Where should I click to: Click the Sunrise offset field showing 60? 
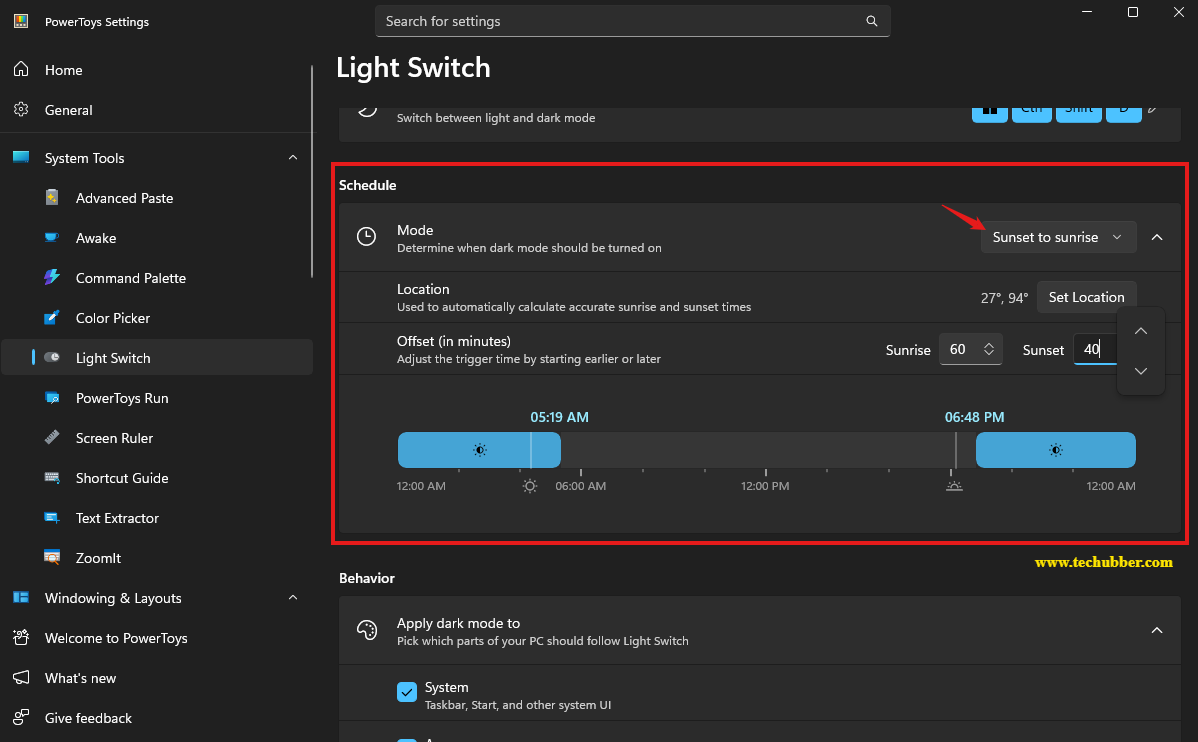pyautogui.click(x=970, y=349)
